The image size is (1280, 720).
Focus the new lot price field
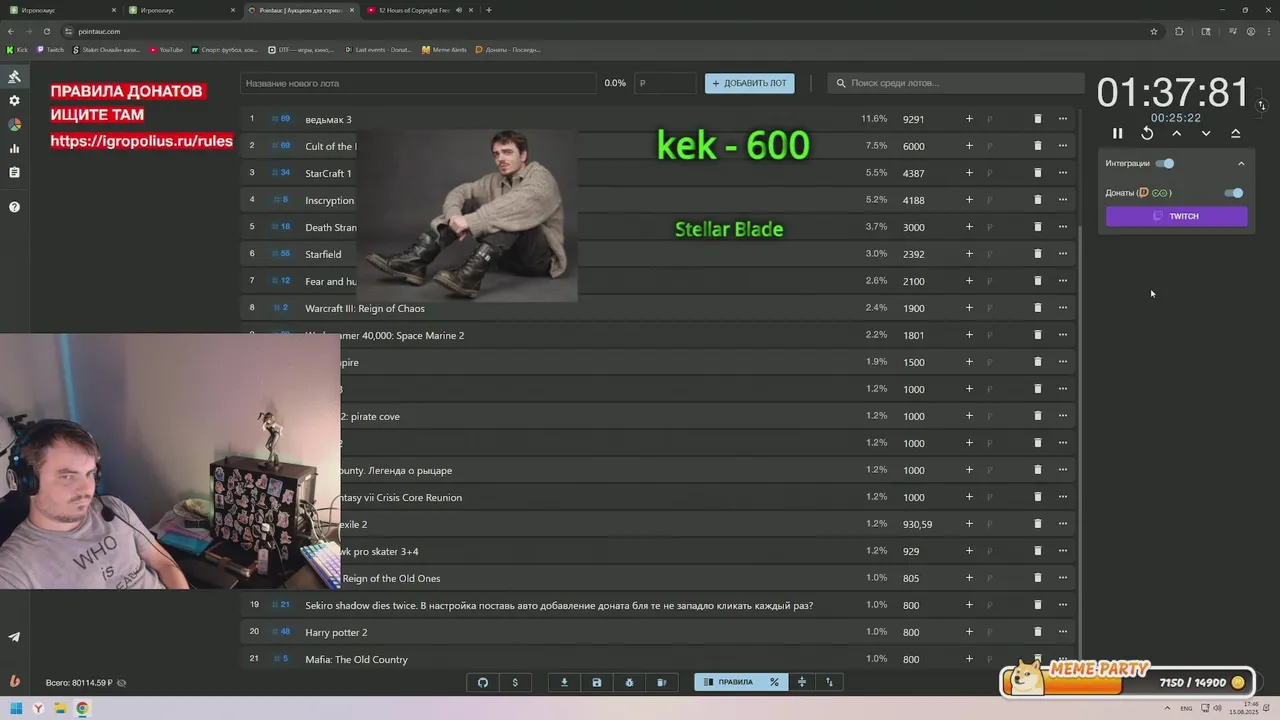(665, 83)
